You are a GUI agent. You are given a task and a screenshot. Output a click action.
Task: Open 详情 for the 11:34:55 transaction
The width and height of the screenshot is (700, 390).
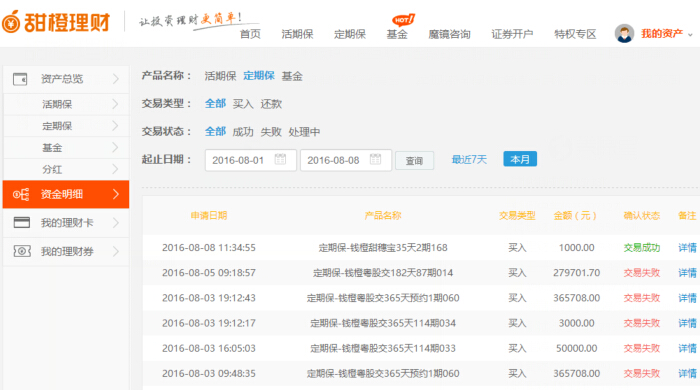pyautogui.click(x=687, y=248)
